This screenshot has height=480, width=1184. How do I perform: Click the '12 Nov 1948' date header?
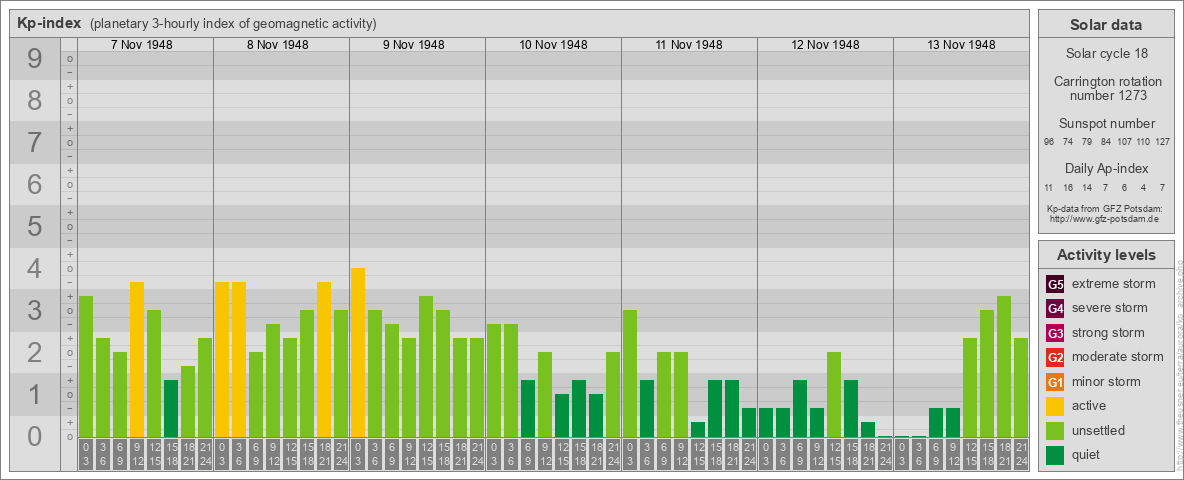[825, 45]
